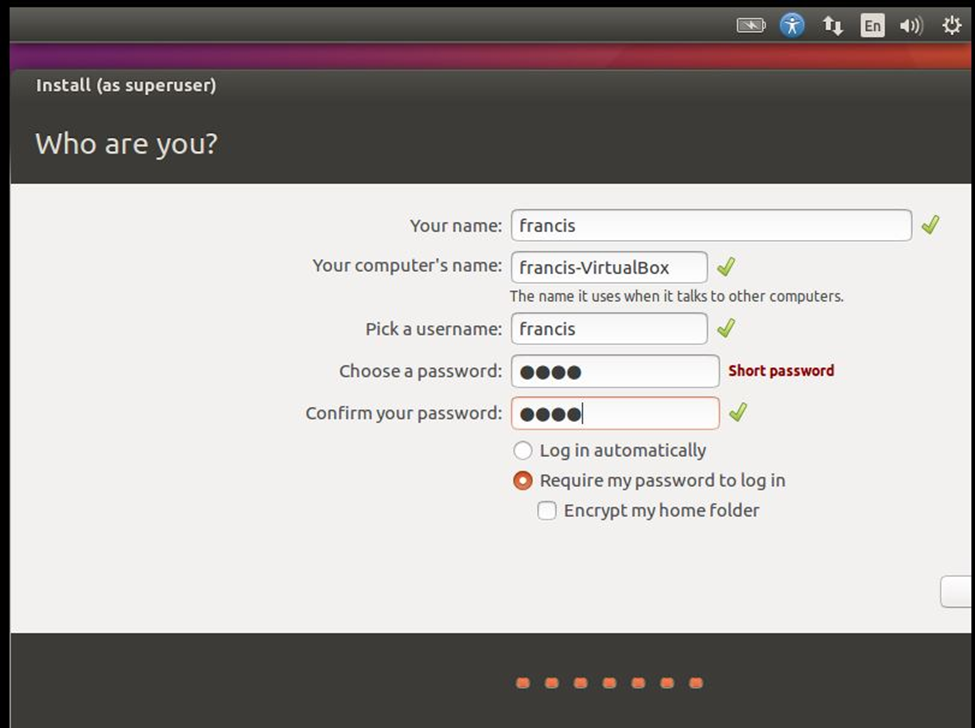Image resolution: width=975 pixels, height=728 pixels.
Task: Open the accessibility menu icon
Action: pos(792,25)
